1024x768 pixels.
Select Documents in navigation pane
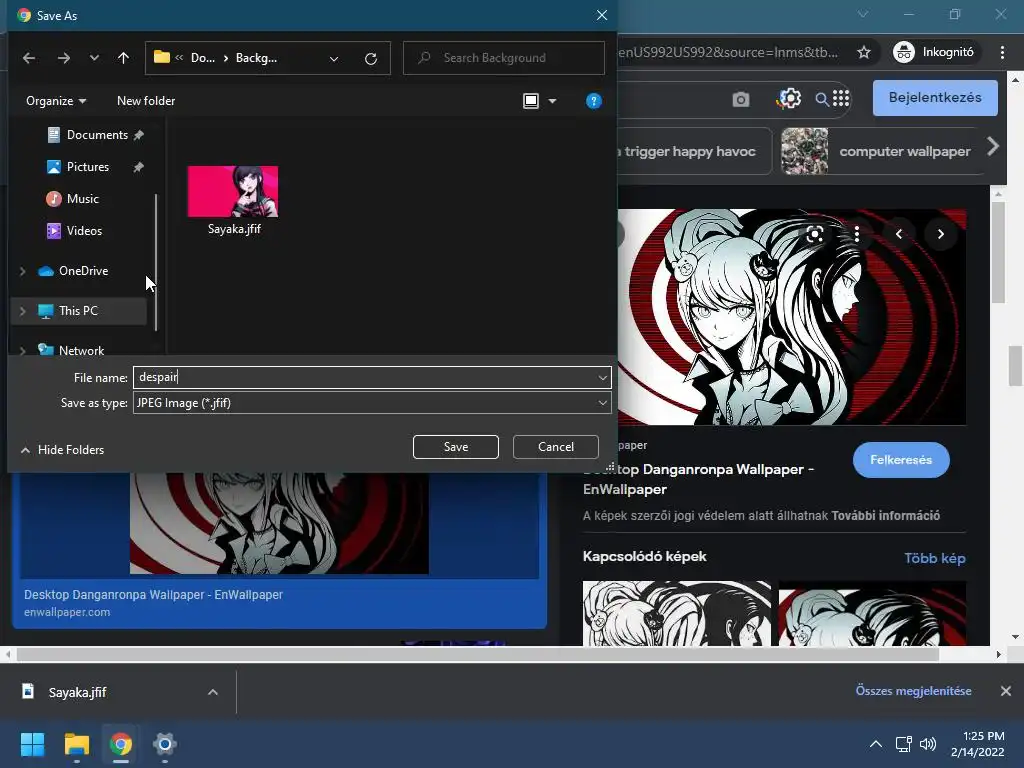click(x=96, y=135)
